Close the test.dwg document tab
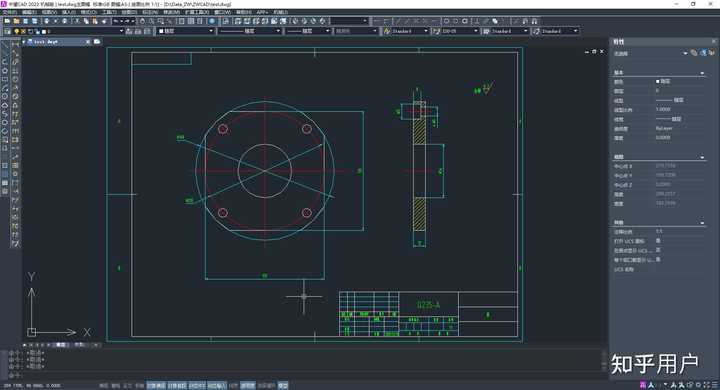The width and height of the screenshot is (720, 390). (88, 42)
